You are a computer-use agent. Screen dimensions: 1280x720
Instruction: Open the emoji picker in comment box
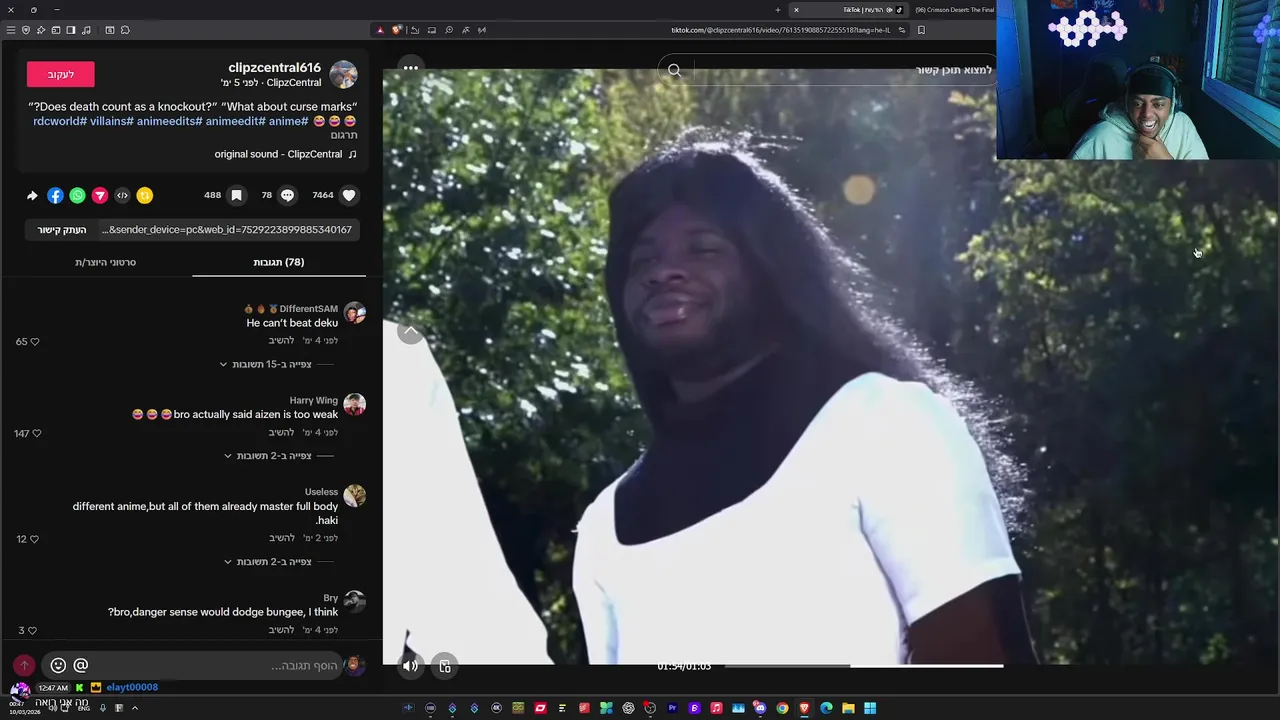[58, 665]
